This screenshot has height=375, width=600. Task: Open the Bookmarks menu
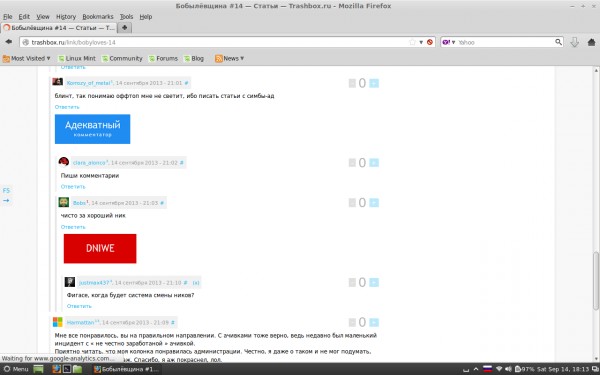coord(98,16)
